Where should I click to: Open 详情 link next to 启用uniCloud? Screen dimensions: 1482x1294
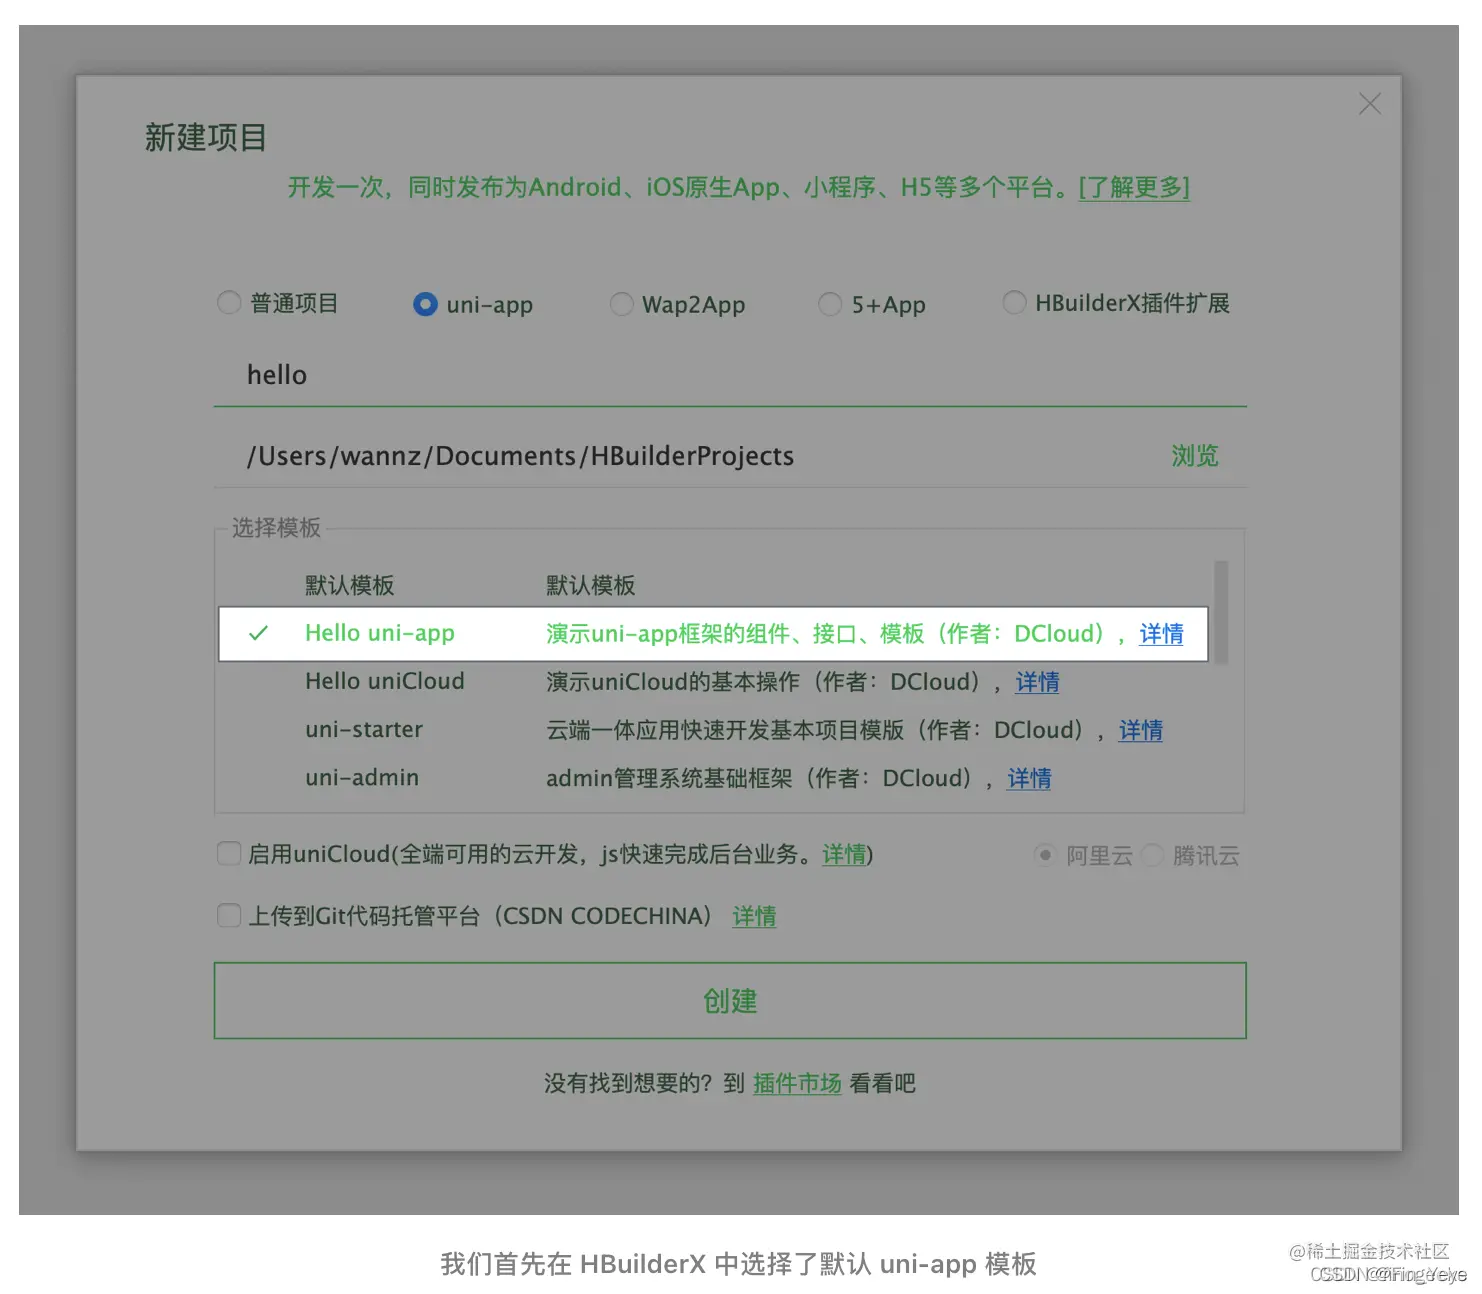[x=844, y=854]
